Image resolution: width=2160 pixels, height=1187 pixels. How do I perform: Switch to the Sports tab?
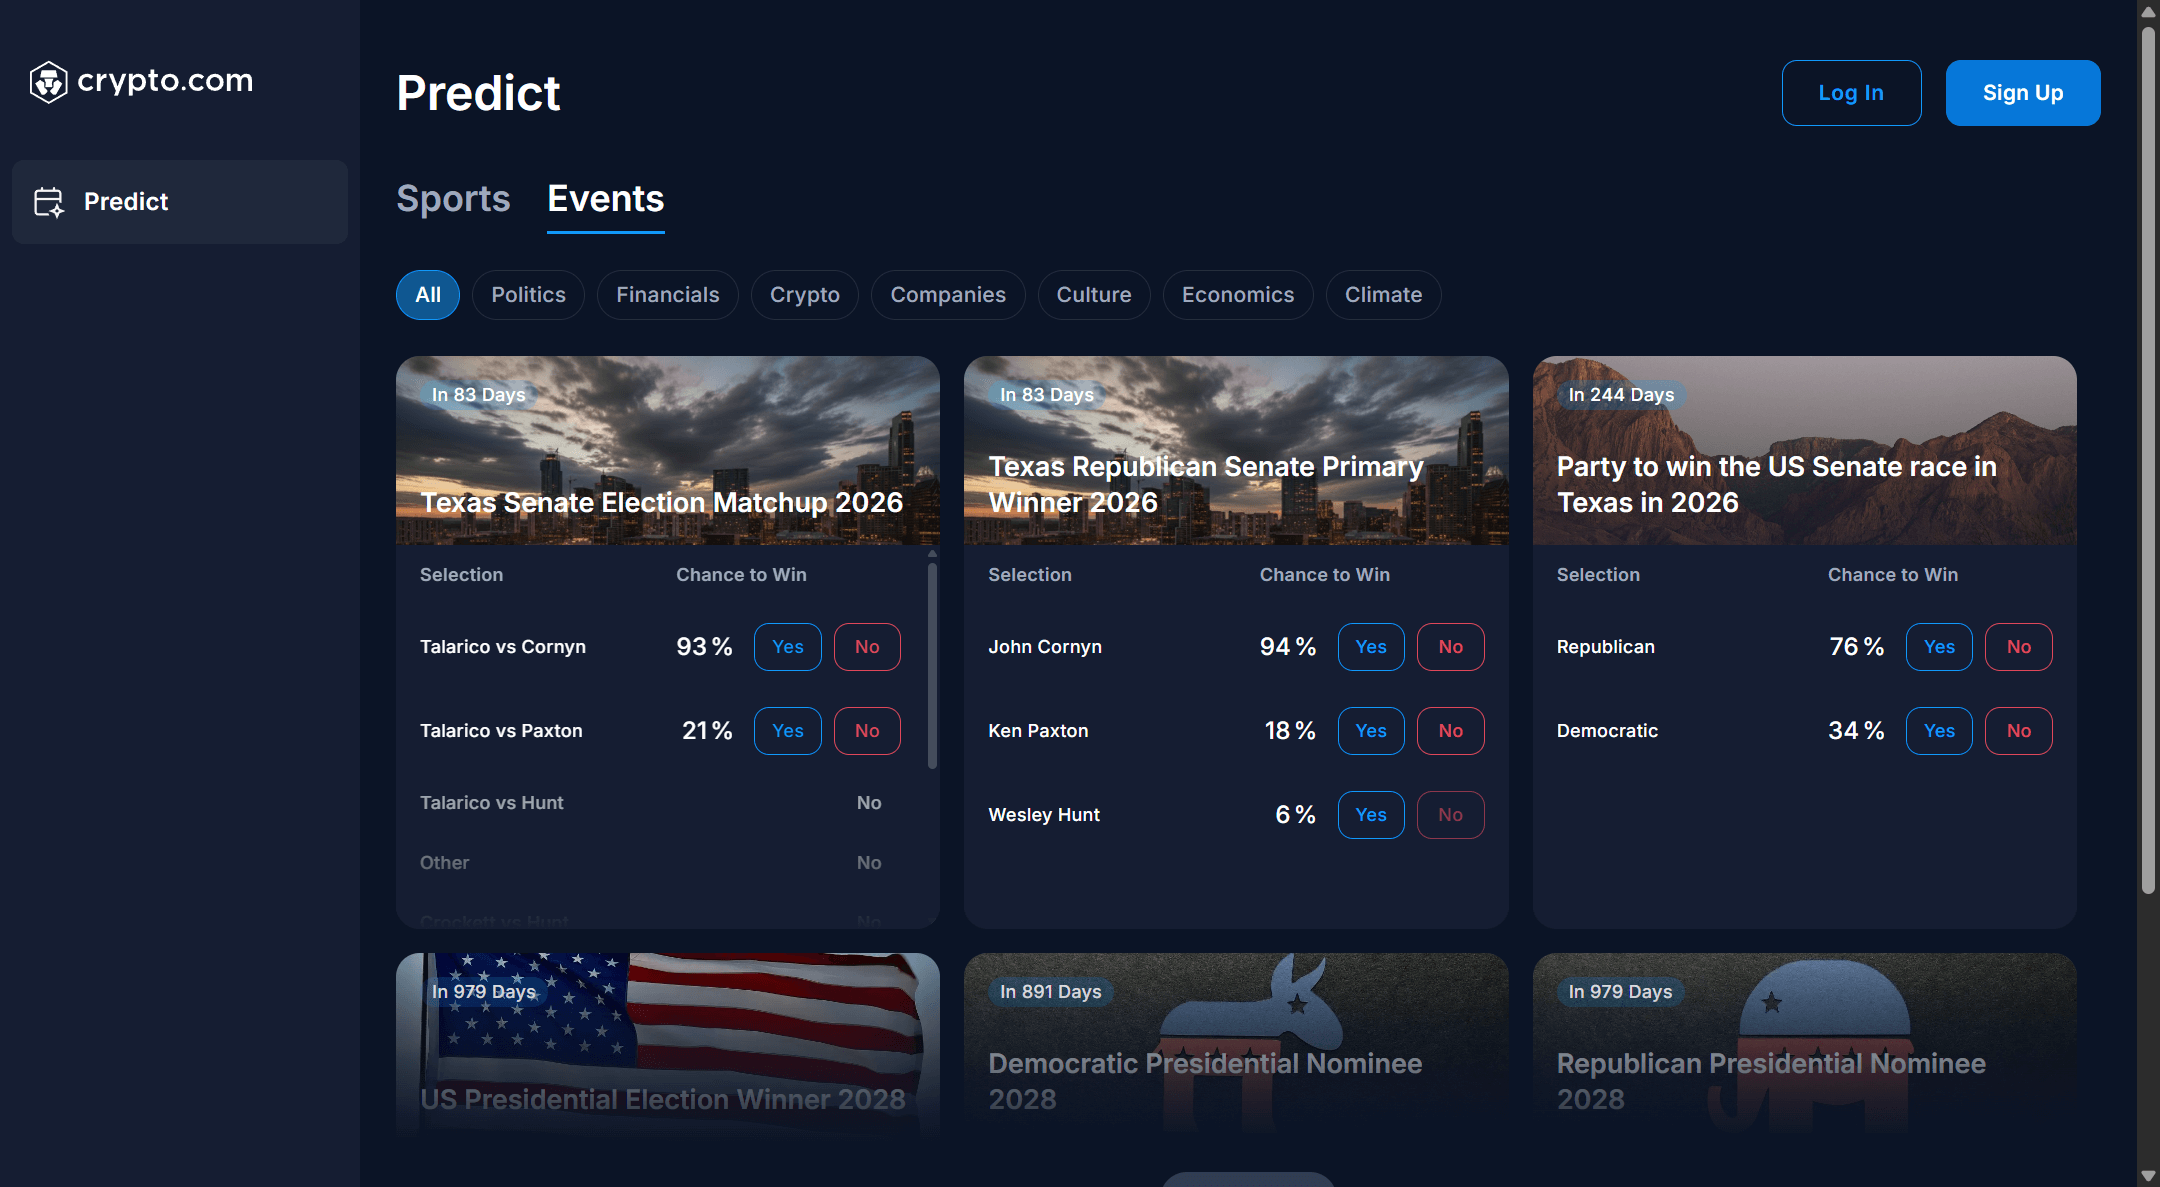point(453,199)
